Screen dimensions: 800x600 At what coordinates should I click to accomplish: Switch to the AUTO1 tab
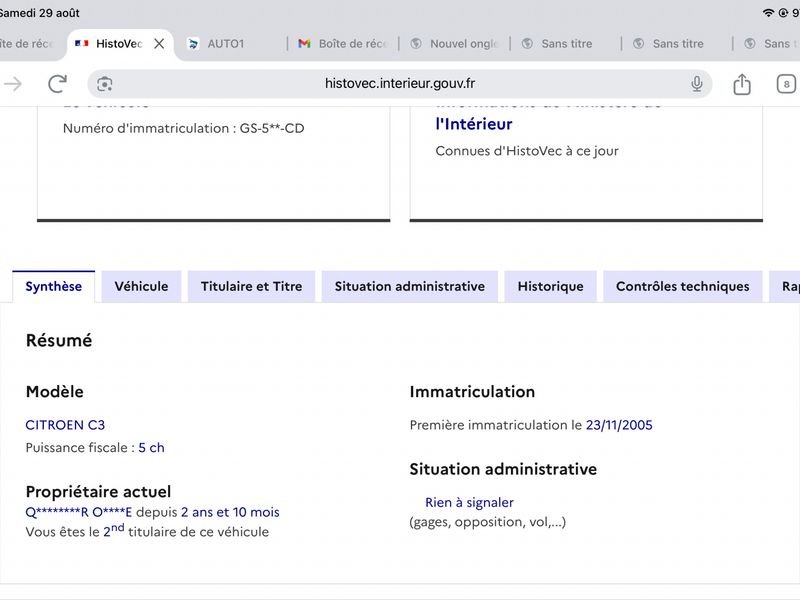(226, 44)
